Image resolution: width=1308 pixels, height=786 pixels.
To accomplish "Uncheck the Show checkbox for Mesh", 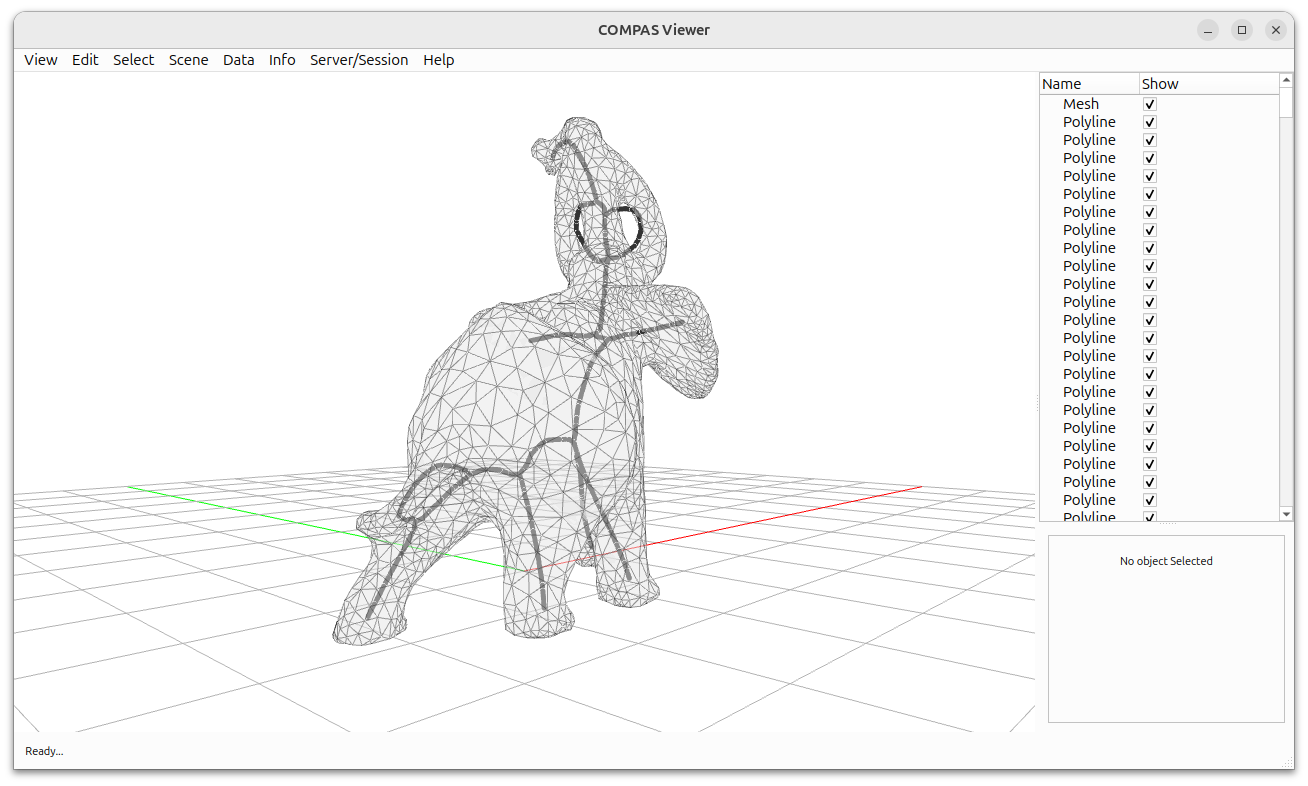I will 1149,103.
